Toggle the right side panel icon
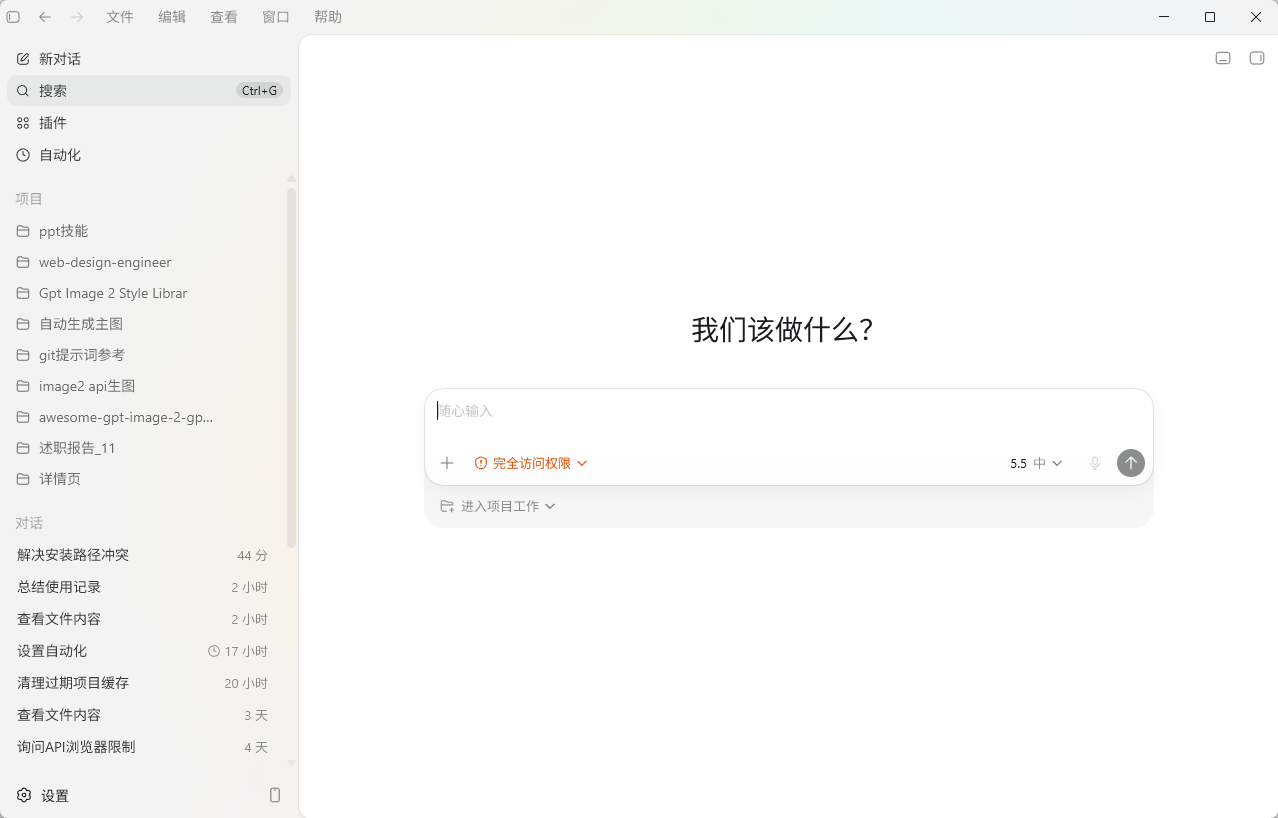 pyautogui.click(x=1257, y=58)
